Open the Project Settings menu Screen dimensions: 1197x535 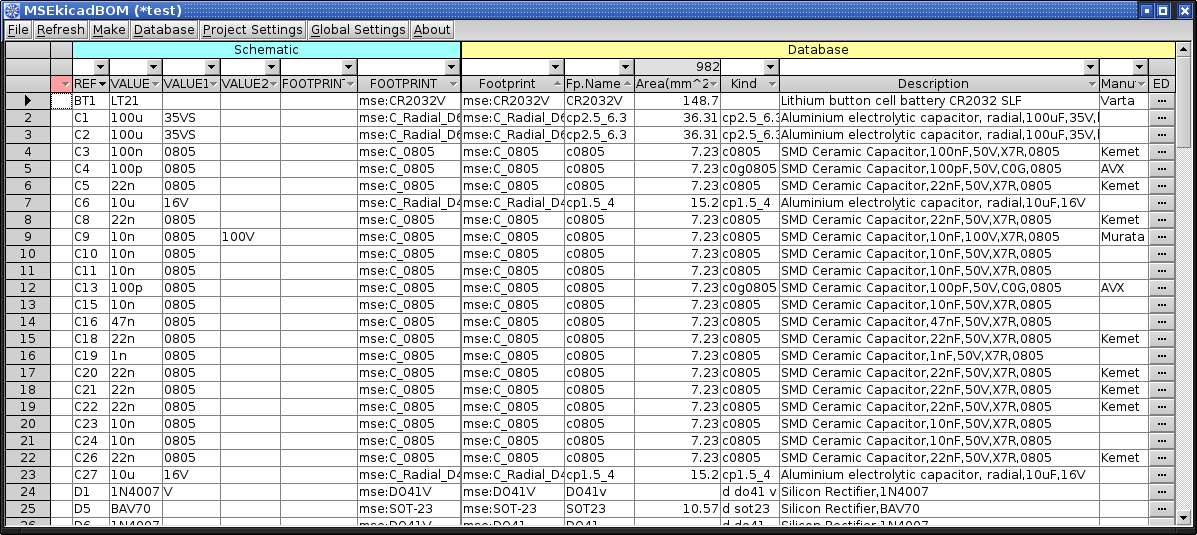pos(252,30)
